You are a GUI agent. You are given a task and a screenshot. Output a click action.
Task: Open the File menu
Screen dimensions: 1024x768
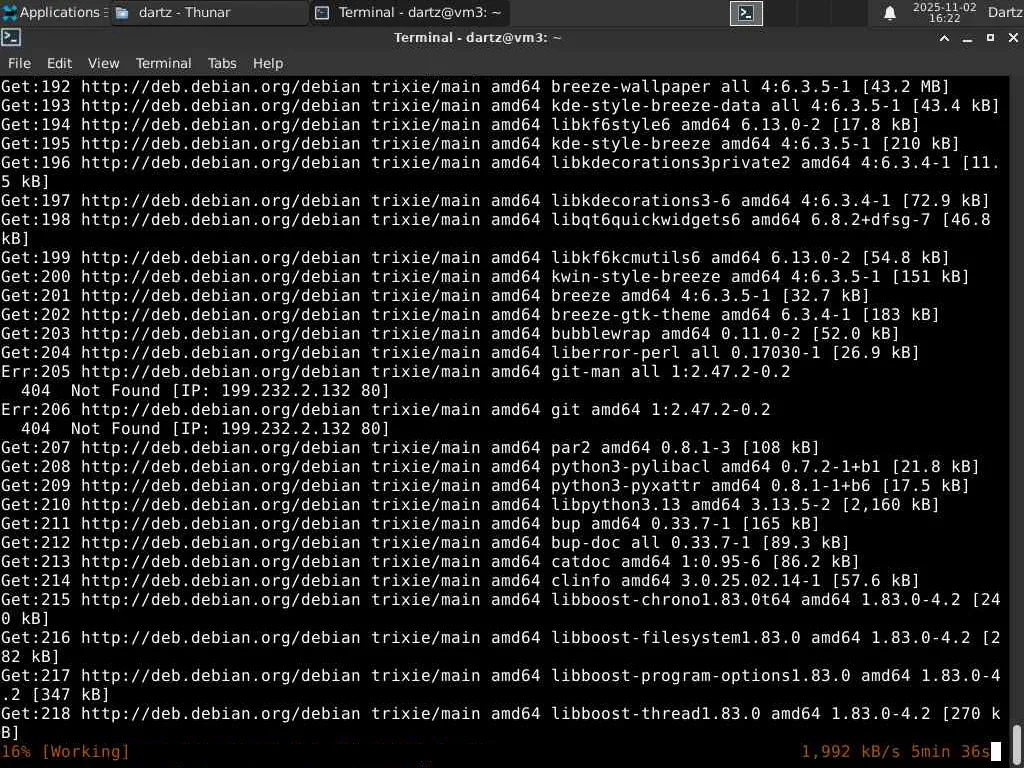(x=19, y=63)
